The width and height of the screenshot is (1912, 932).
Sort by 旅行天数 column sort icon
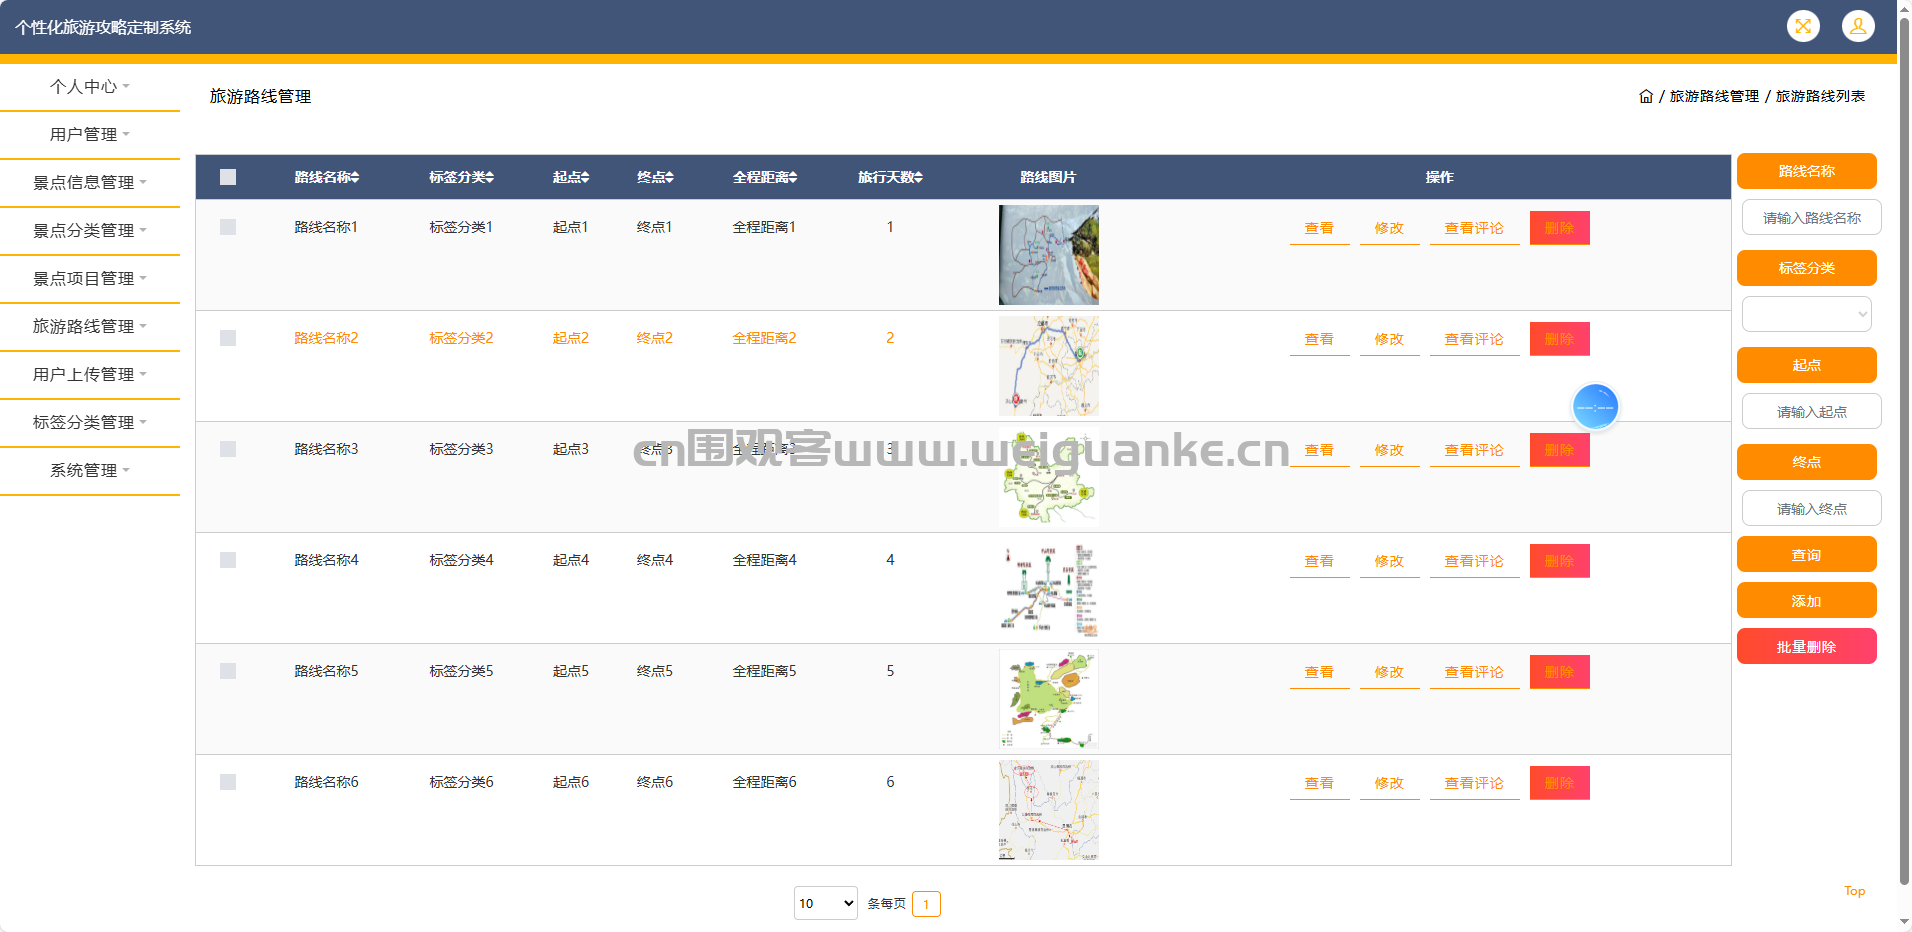click(918, 178)
